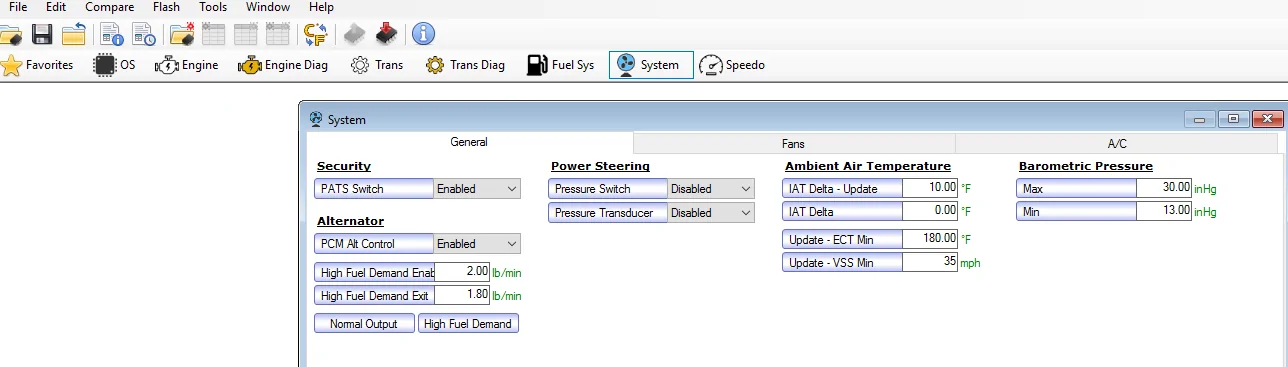Save the file with floppy disk icon
The image size is (1288, 367).
(x=42, y=35)
